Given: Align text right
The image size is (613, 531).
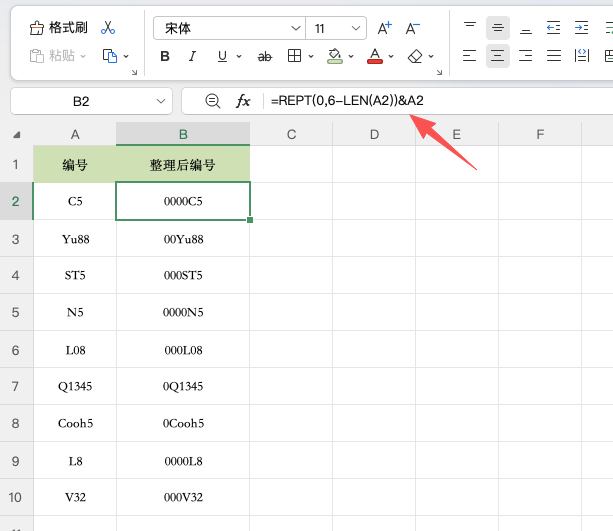Looking at the screenshot, I should coord(525,56).
